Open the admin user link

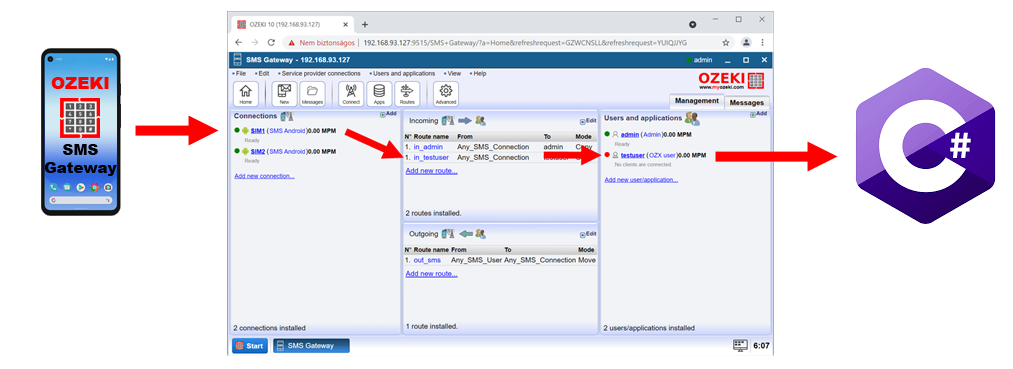coord(630,134)
